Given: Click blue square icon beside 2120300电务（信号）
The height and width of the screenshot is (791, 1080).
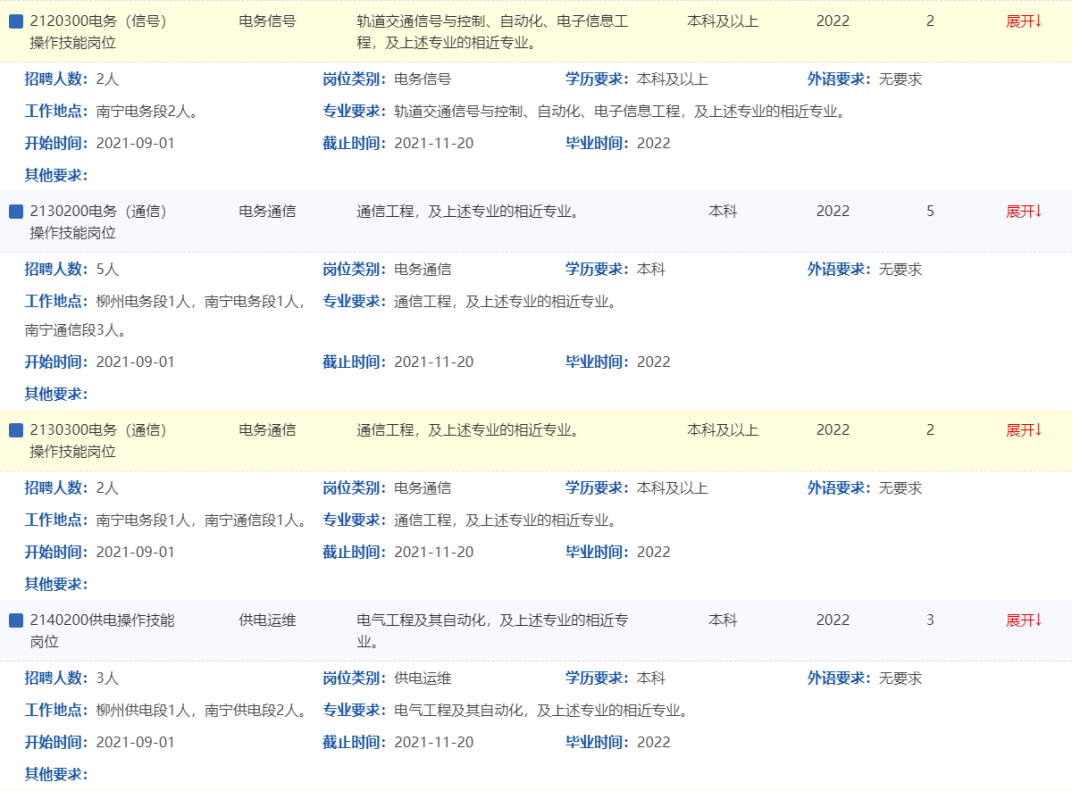Looking at the screenshot, I should (x=16, y=21).
